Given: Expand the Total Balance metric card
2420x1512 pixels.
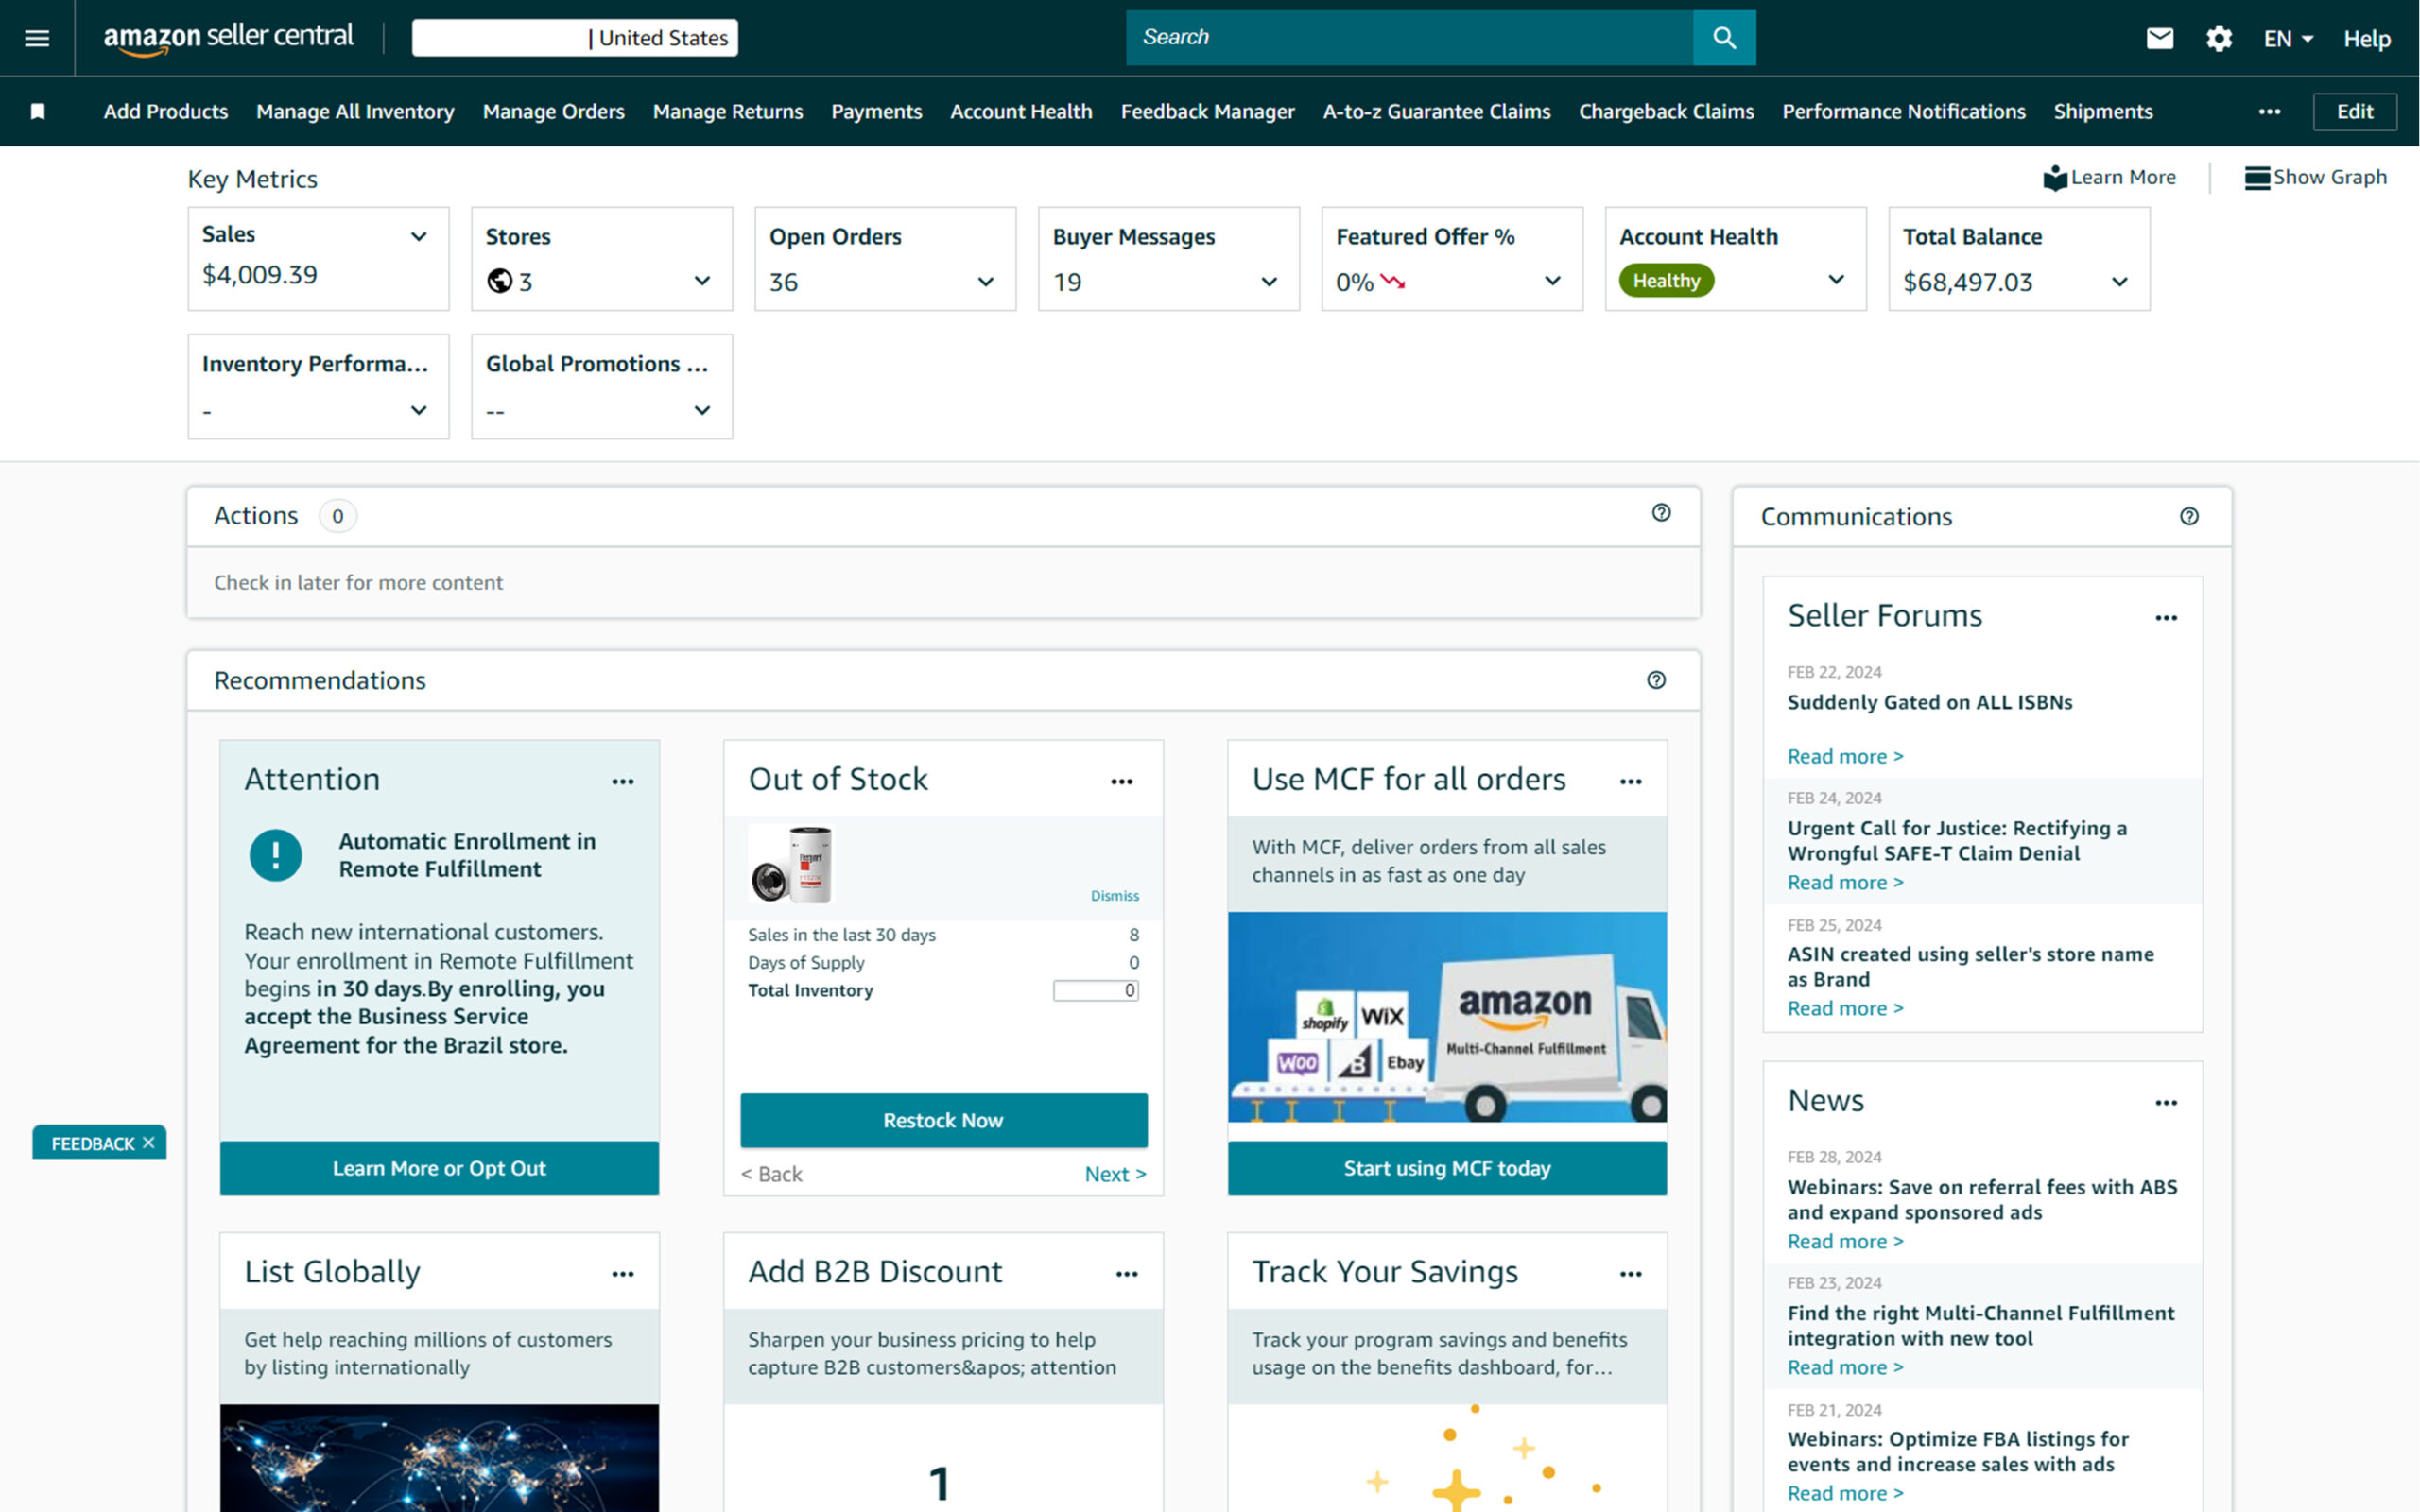Looking at the screenshot, I should tap(2120, 282).
